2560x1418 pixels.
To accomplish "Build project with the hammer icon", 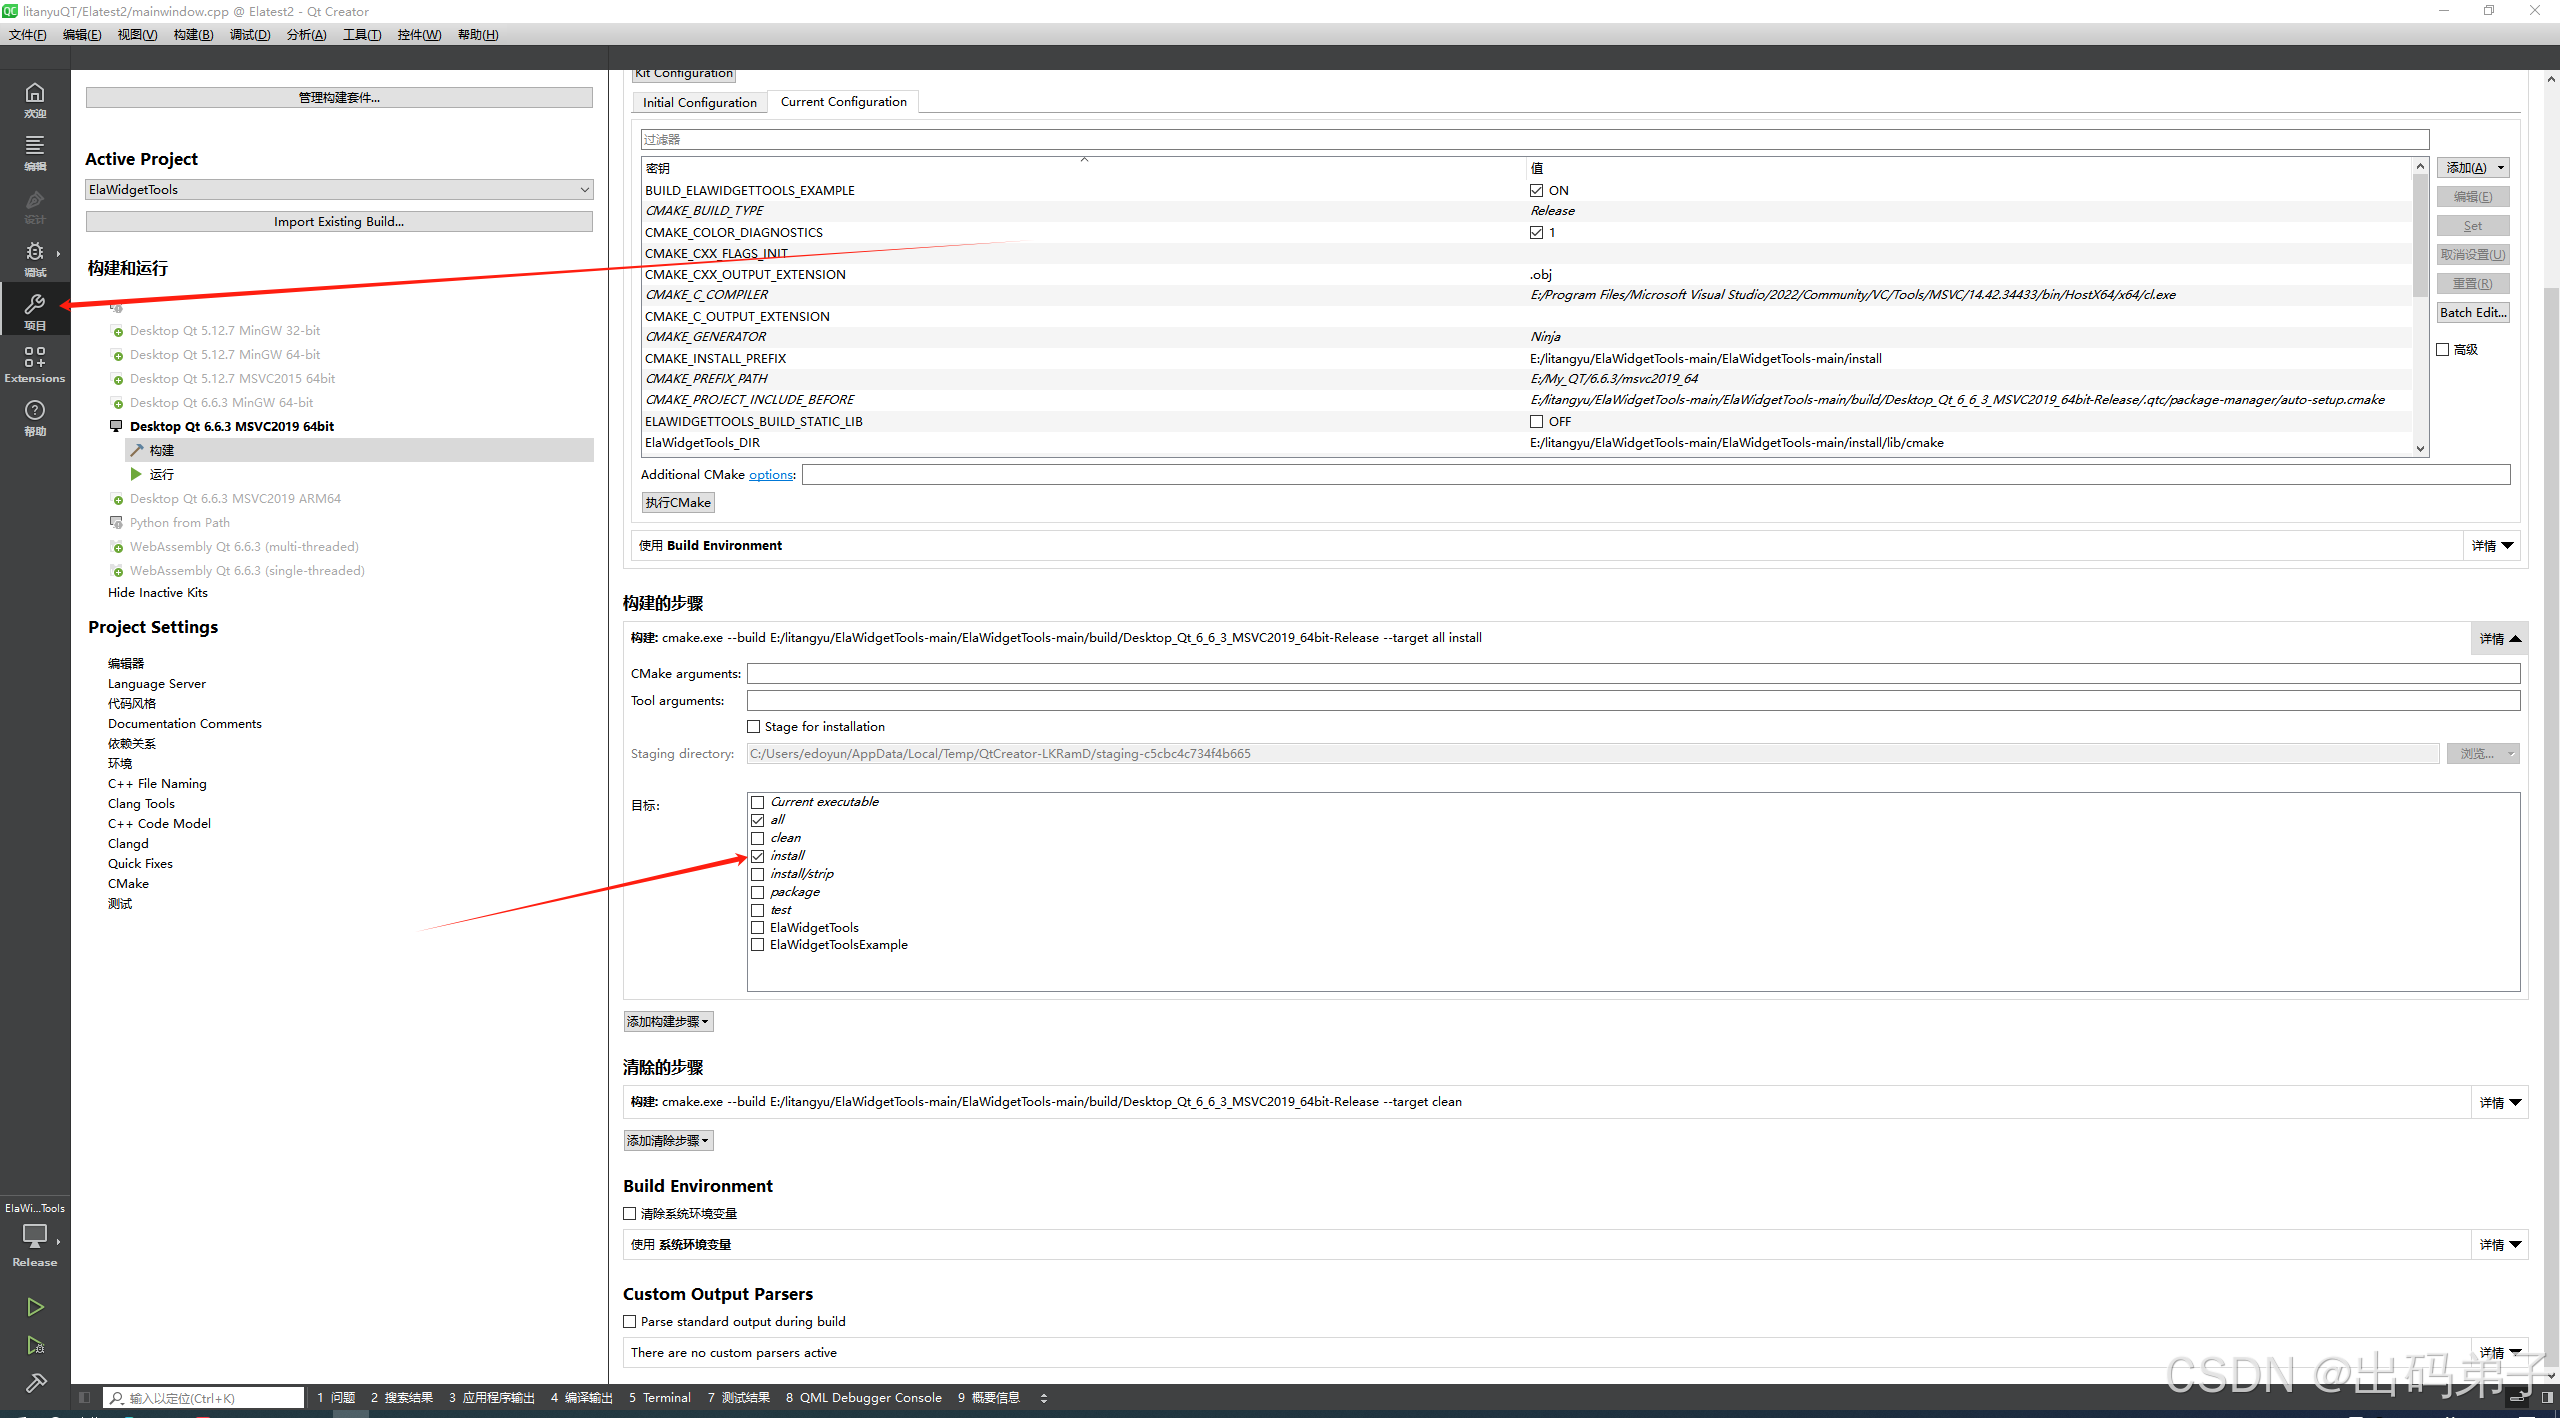I will click(x=35, y=1383).
